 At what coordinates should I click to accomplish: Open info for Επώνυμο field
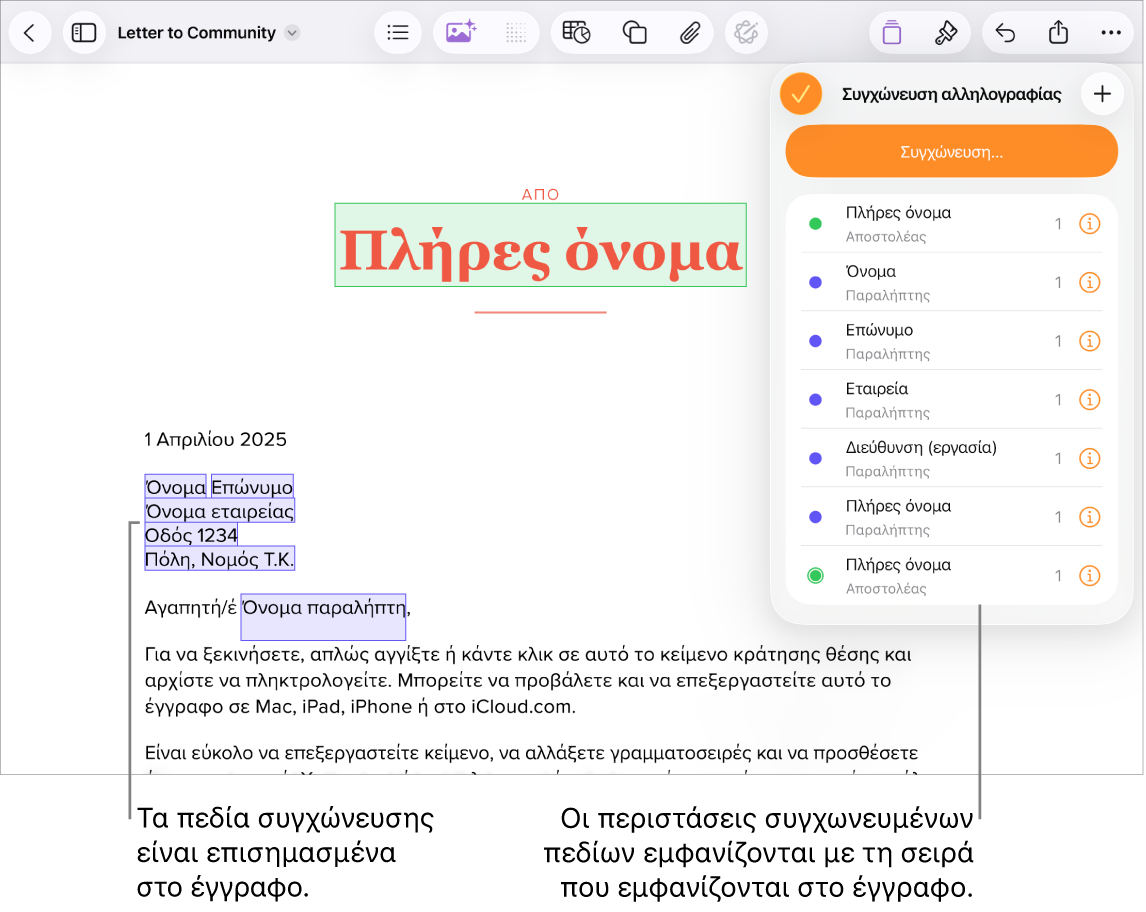tap(1089, 341)
